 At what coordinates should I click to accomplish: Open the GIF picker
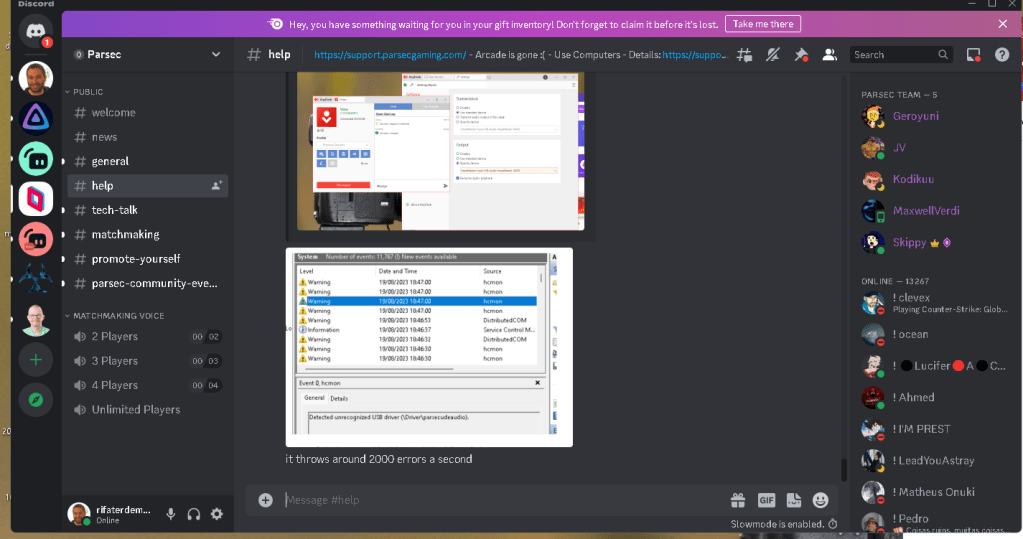pos(766,500)
